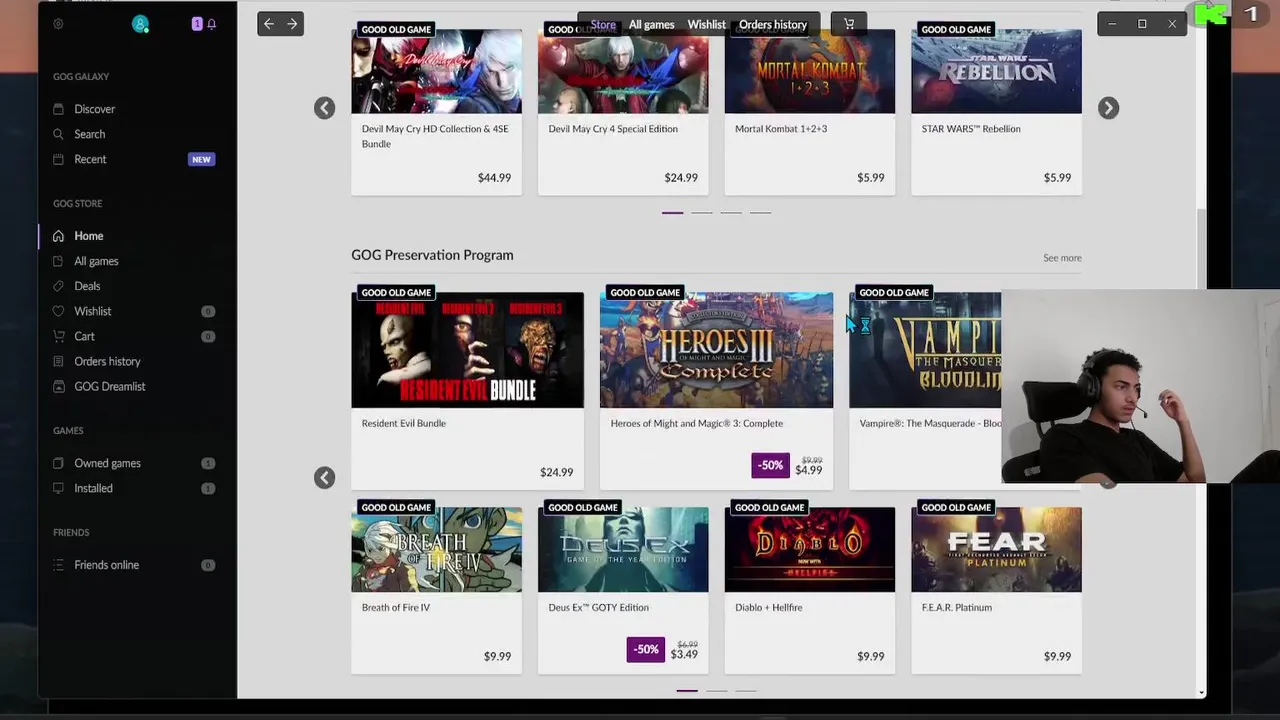Select second page dot of top carousel
Viewport: 1280px width, 720px height.
(702, 212)
